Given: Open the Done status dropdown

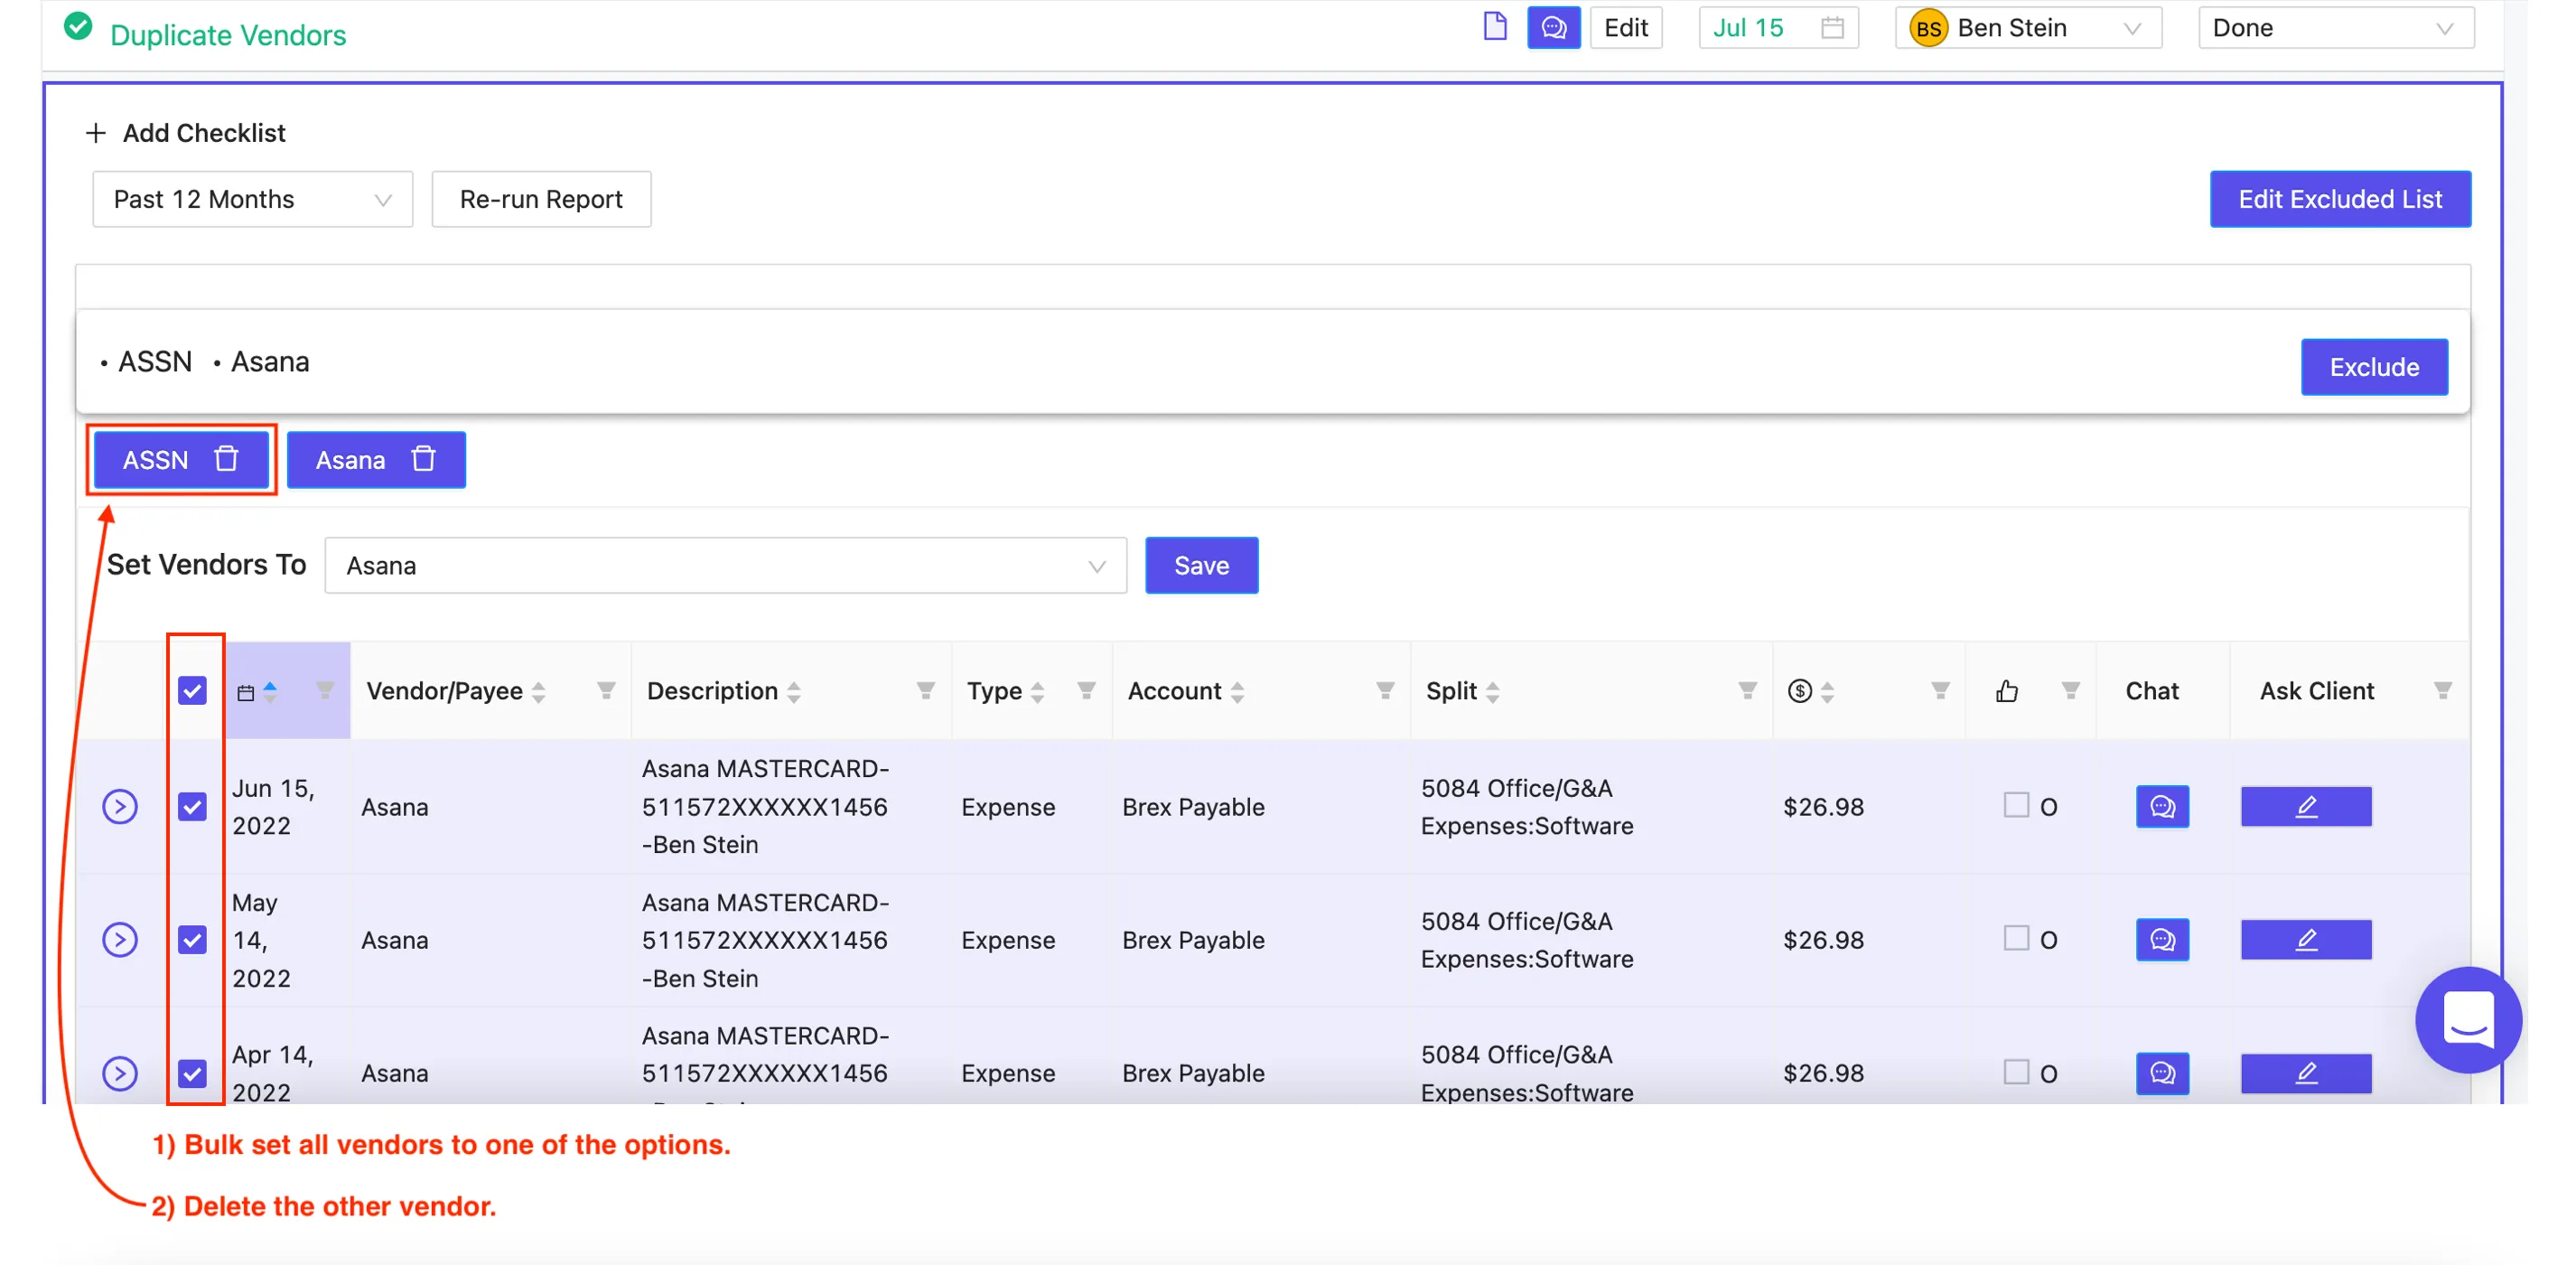Looking at the screenshot, I should pyautogui.click(x=2335, y=27).
